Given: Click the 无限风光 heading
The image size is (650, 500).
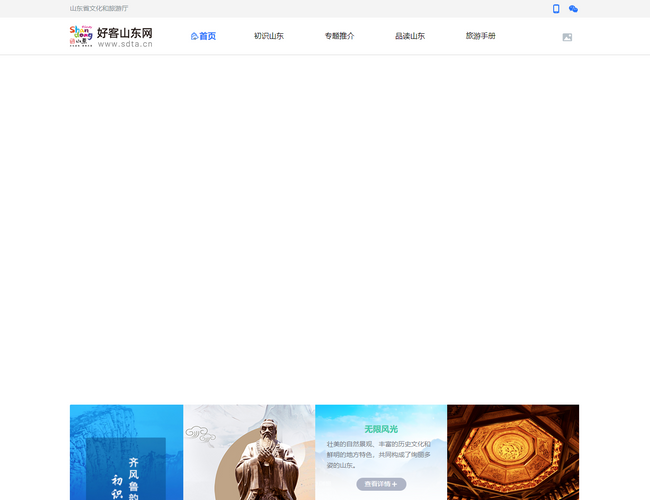Looking at the screenshot, I should click(x=381, y=429).
